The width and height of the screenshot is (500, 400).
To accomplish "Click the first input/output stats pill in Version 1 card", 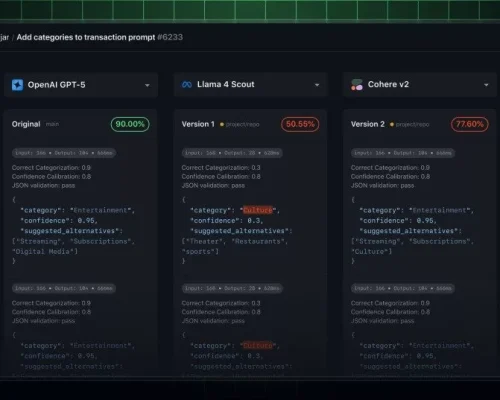I will coord(232,153).
